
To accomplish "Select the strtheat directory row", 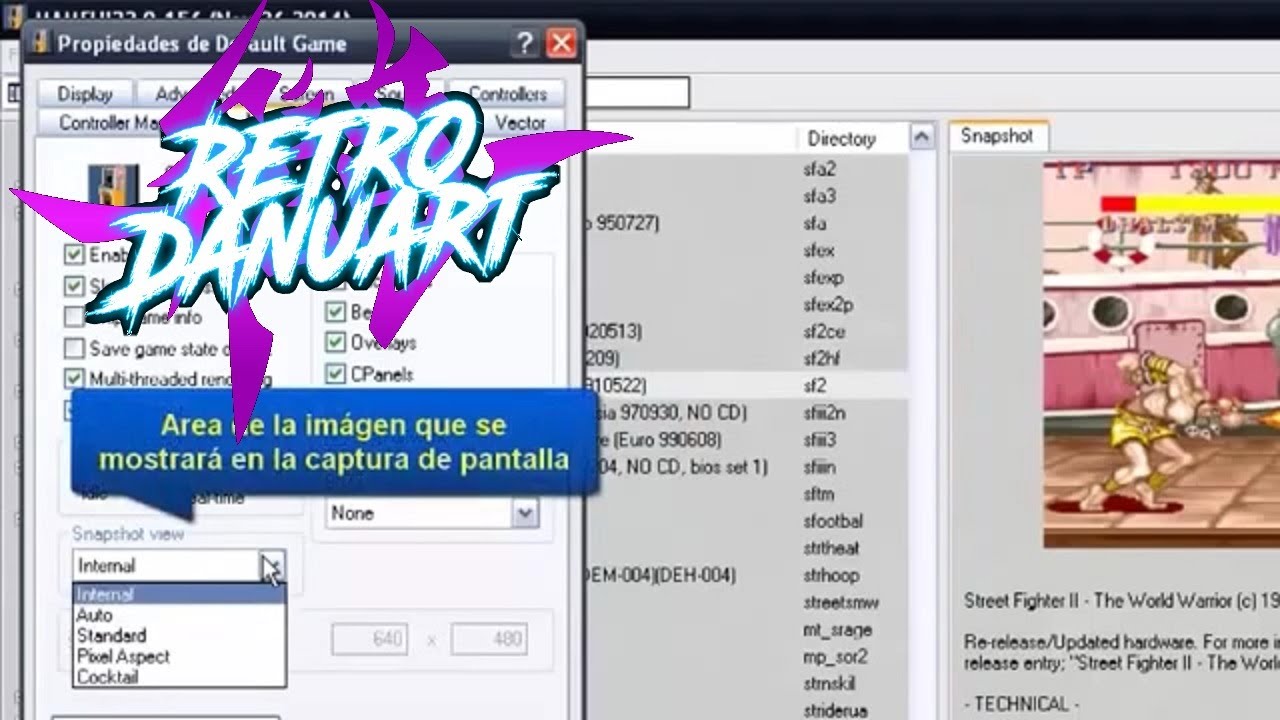I will 831,548.
